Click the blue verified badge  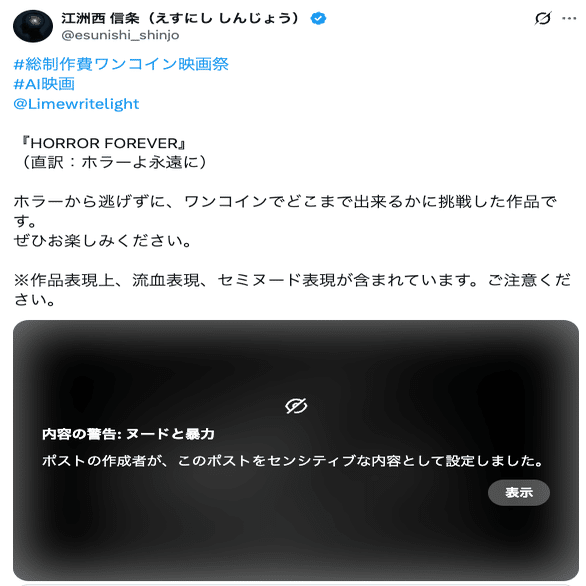[x=318, y=18]
